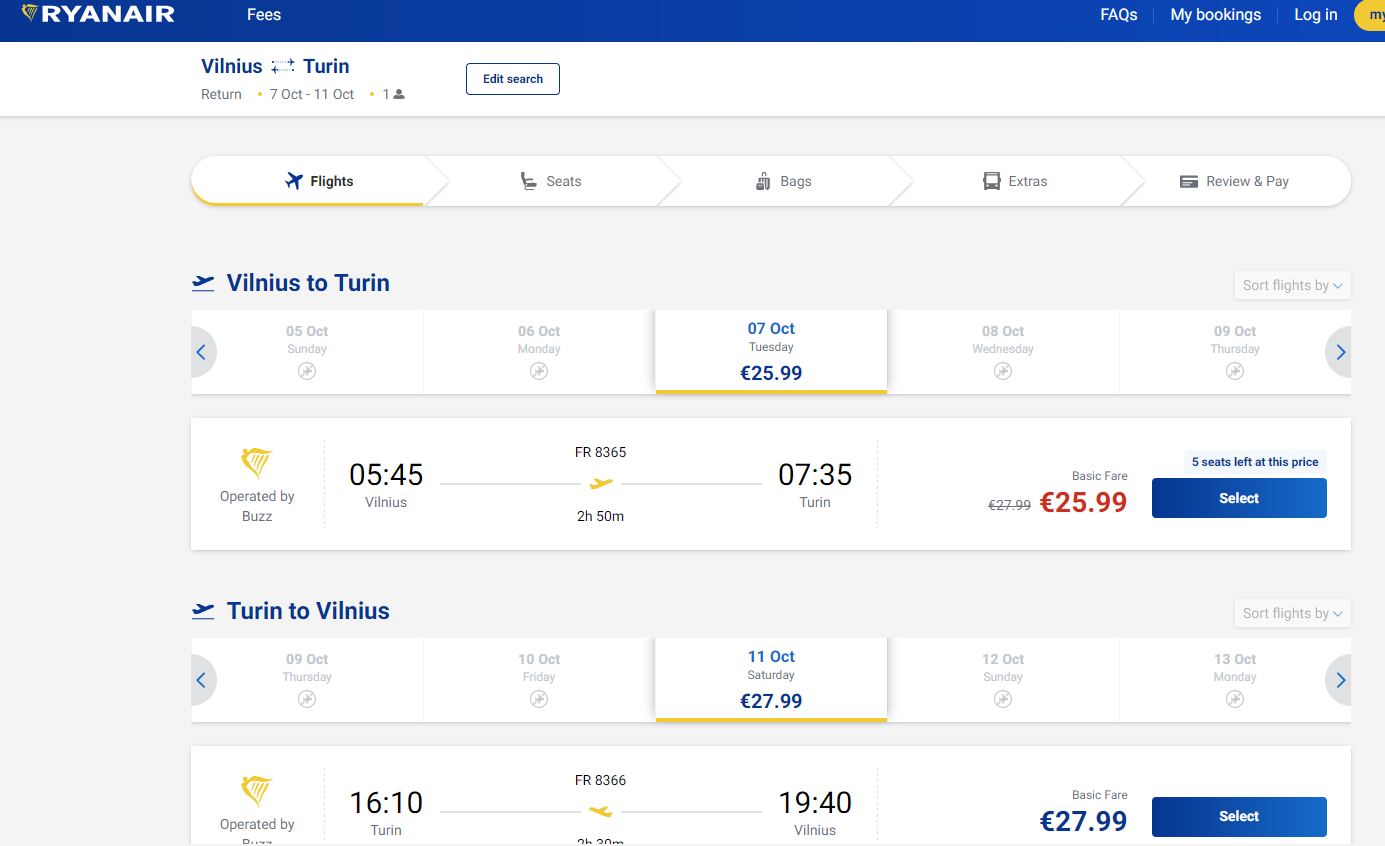Select the Extras step tab

(1015, 181)
